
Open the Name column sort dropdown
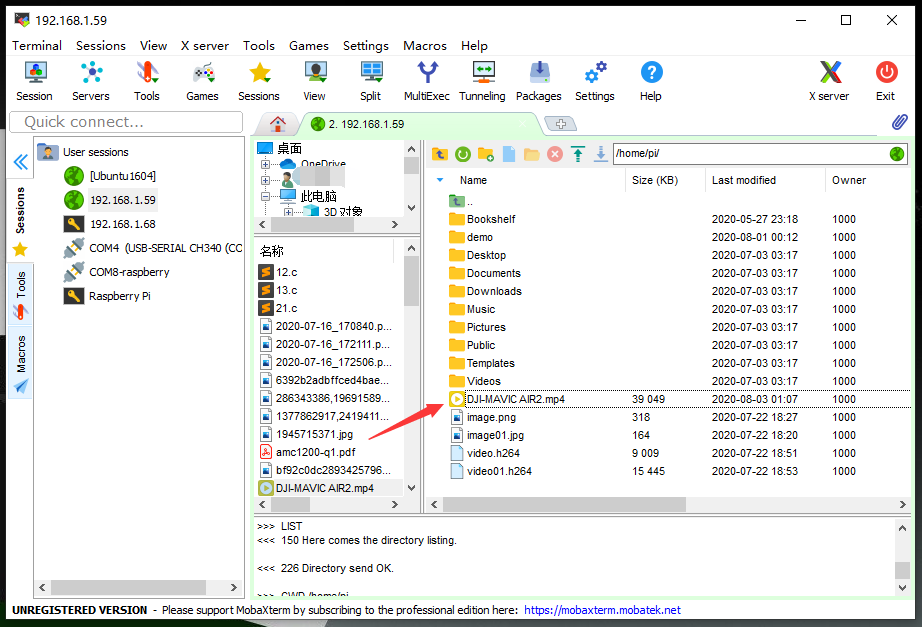coord(440,180)
